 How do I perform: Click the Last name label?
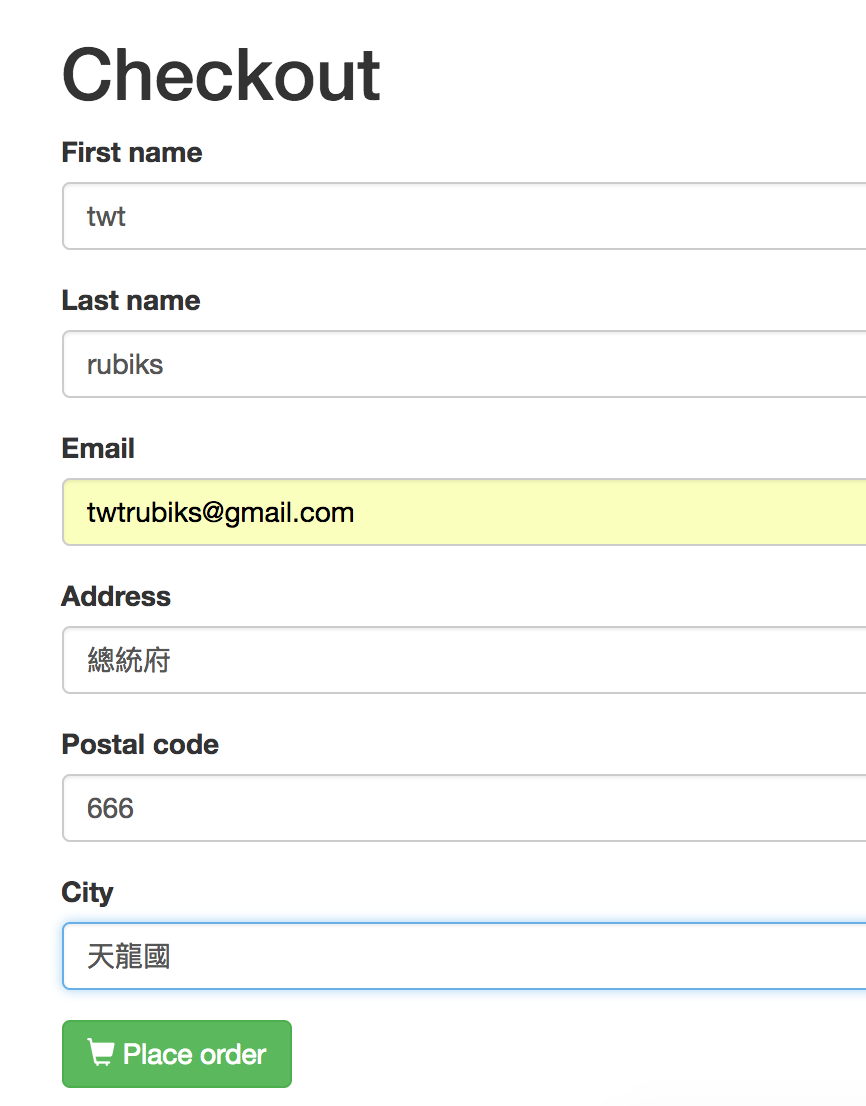pyautogui.click(x=131, y=301)
